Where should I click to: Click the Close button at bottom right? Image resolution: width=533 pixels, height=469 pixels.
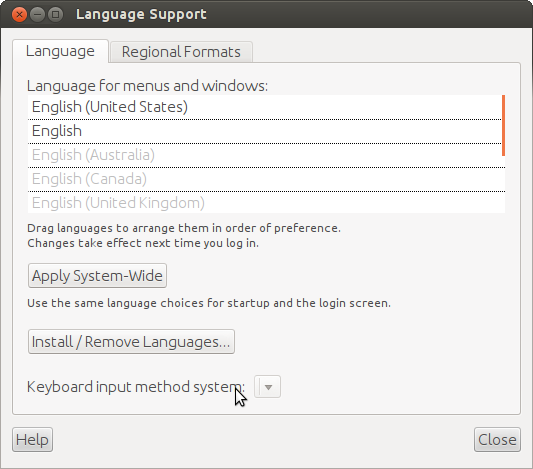[497, 439]
